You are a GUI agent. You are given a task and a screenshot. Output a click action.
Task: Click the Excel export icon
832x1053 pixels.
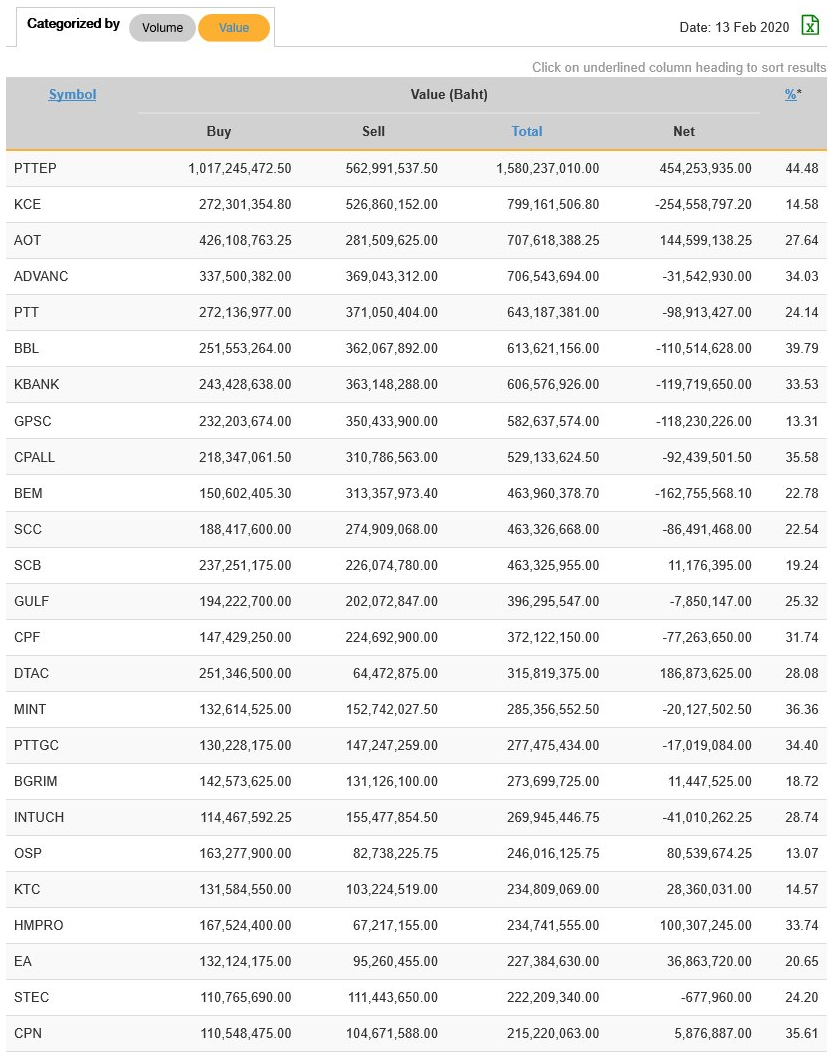(x=810, y=26)
